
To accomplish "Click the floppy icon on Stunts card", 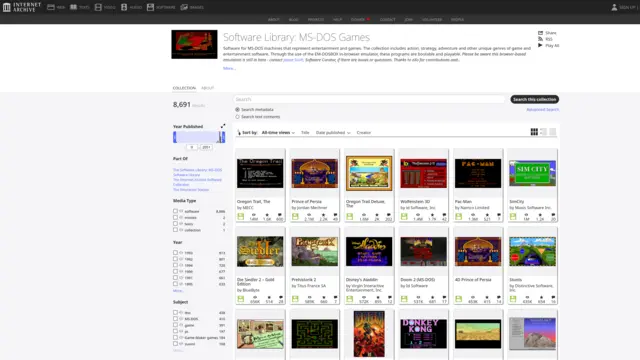I will pyautogui.click(x=513, y=299).
